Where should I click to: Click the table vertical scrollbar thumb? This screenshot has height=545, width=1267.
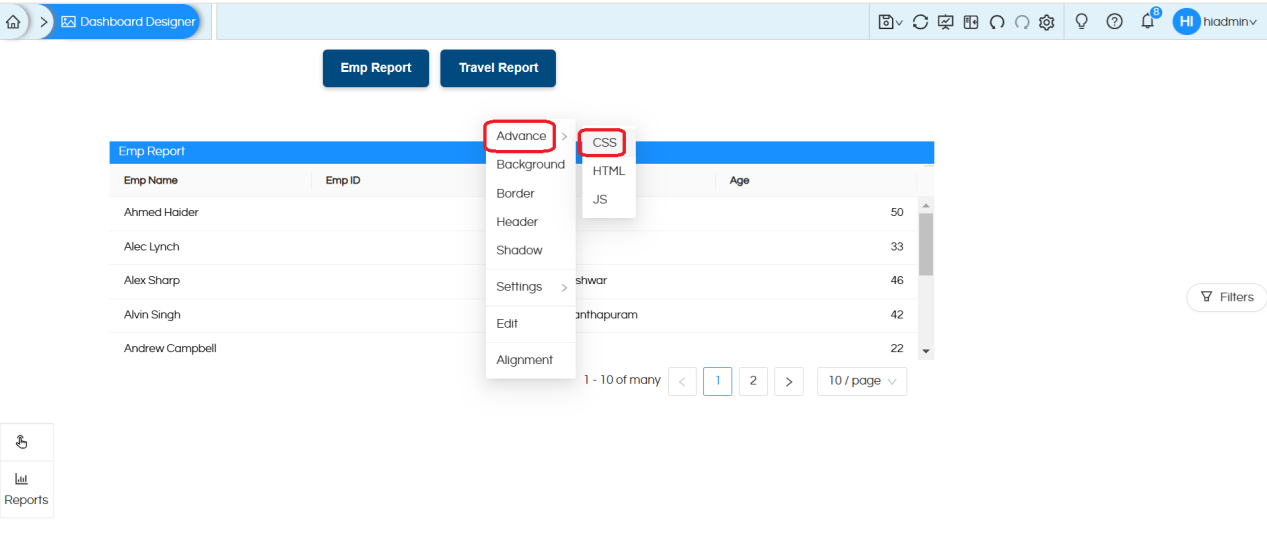click(x=926, y=244)
